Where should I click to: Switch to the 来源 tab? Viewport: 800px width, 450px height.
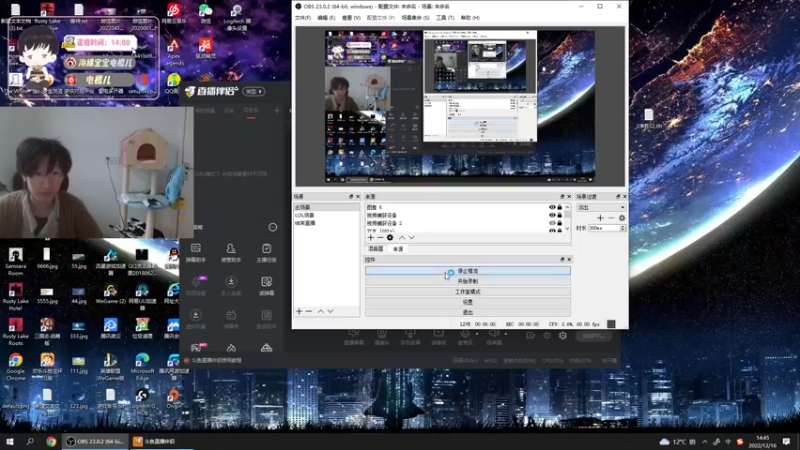coord(398,249)
